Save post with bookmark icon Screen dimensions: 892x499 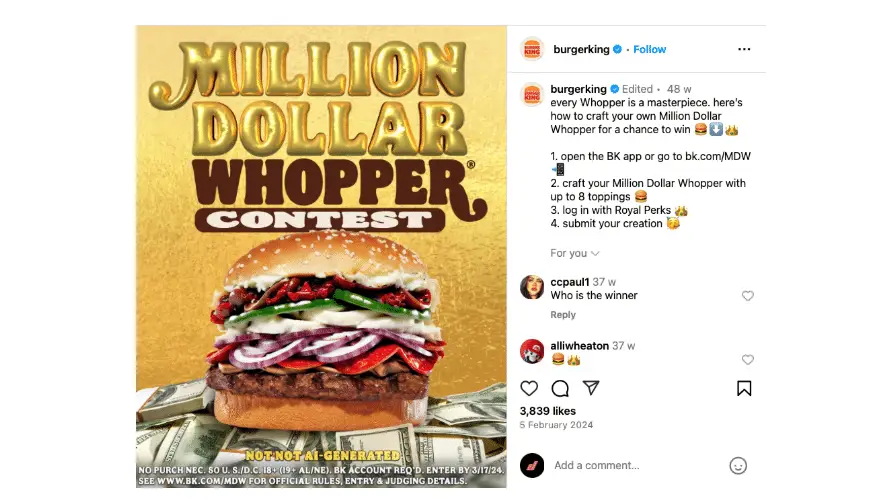[x=744, y=388]
